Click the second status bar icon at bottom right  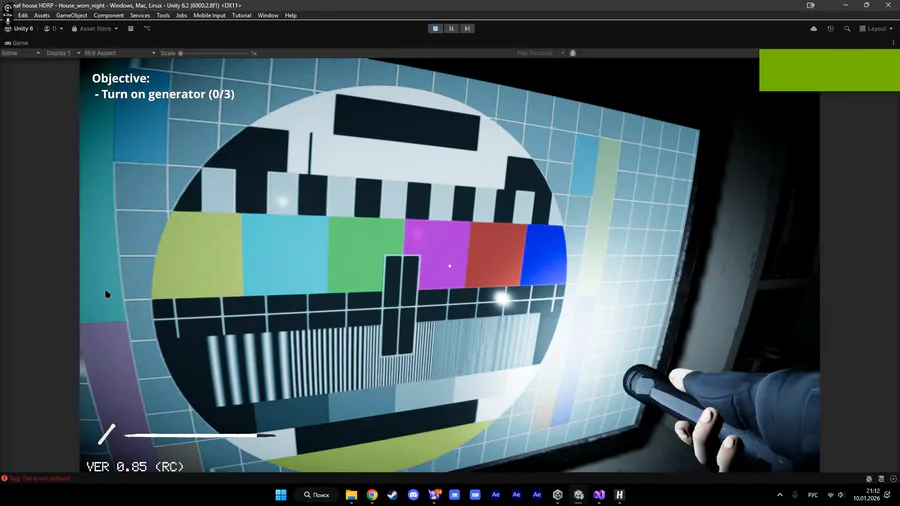(x=881, y=478)
